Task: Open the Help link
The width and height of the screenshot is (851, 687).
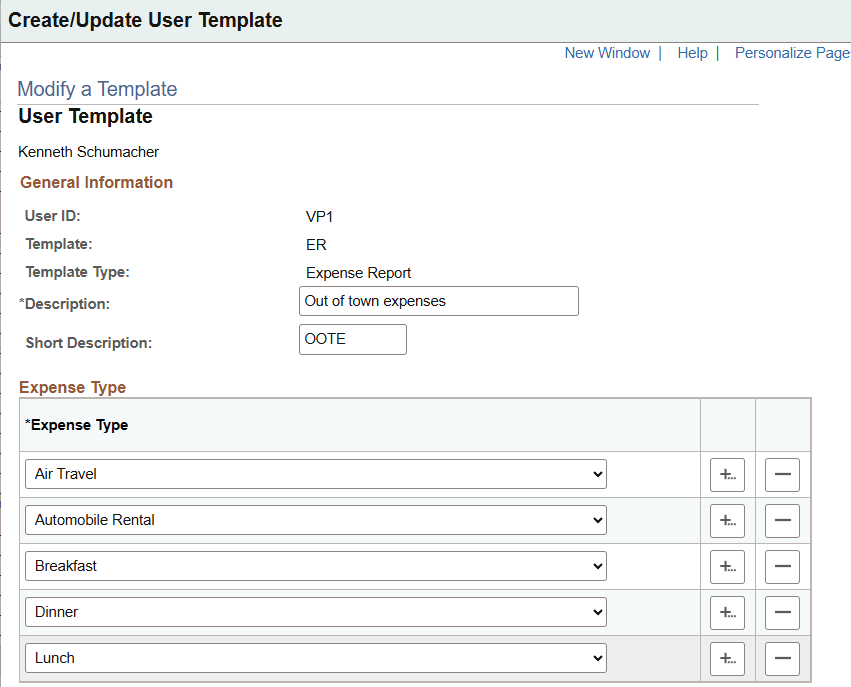Action: click(692, 53)
